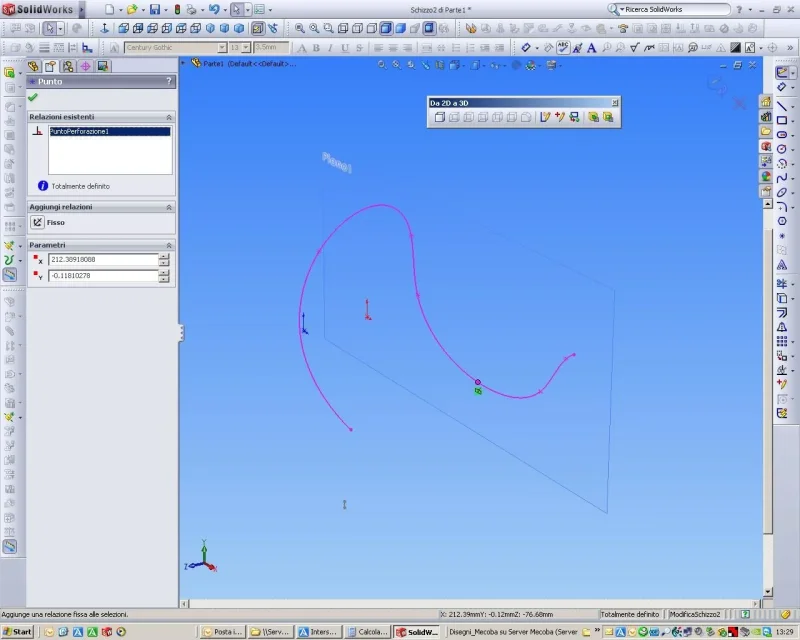Select the Line sketch tool

tap(781, 106)
